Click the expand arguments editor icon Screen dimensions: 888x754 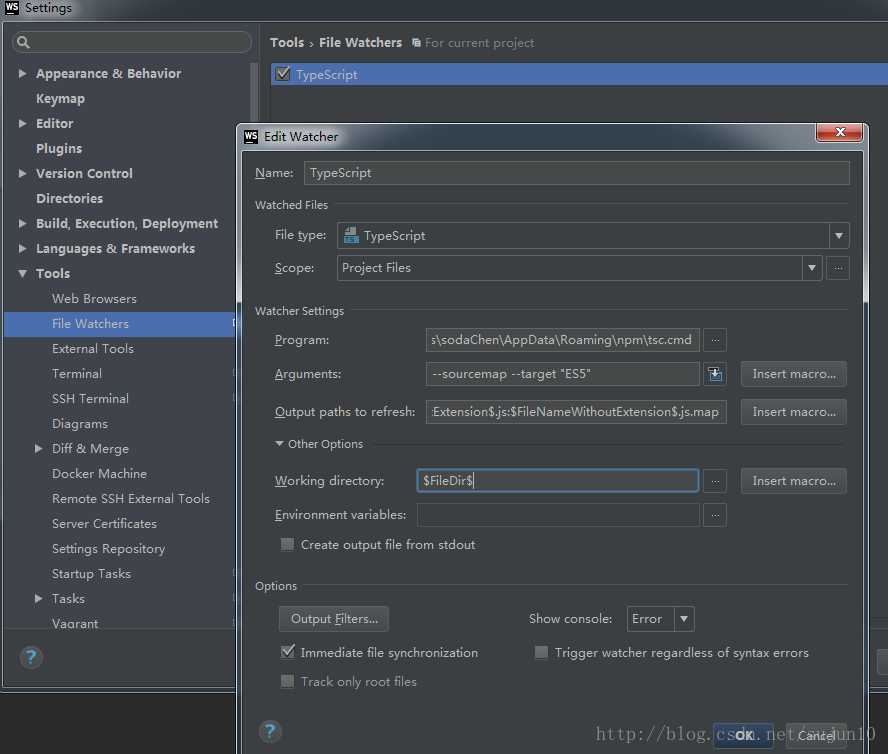point(715,374)
